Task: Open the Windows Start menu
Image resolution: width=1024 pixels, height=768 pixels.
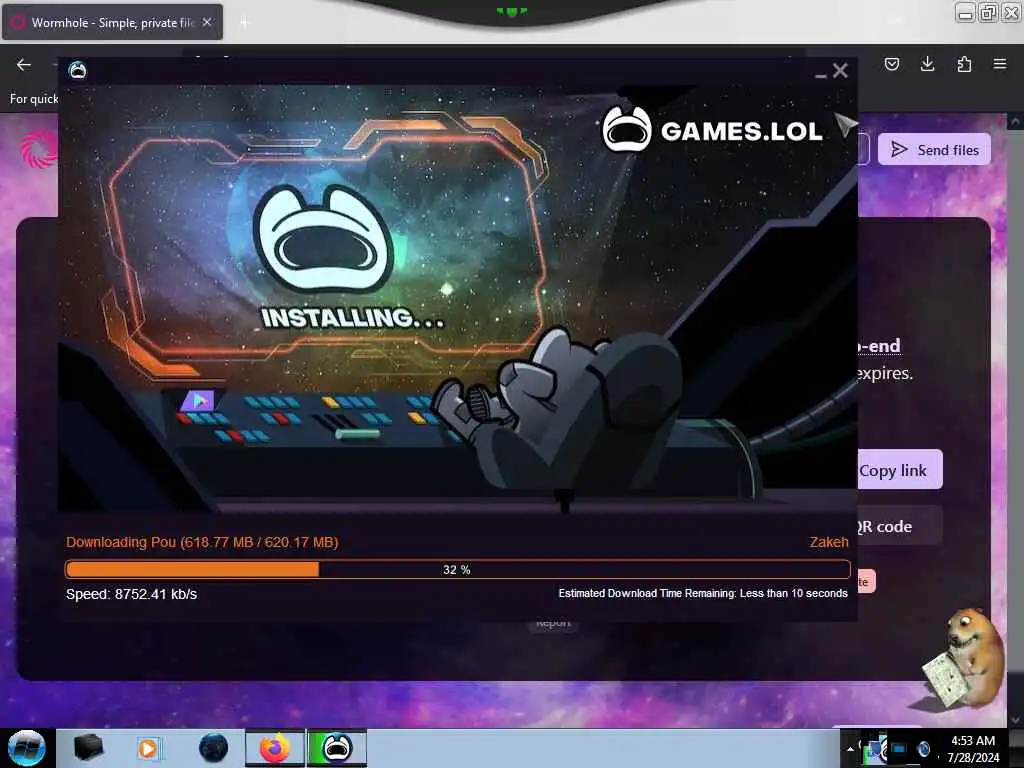Action: click(x=26, y=748)
